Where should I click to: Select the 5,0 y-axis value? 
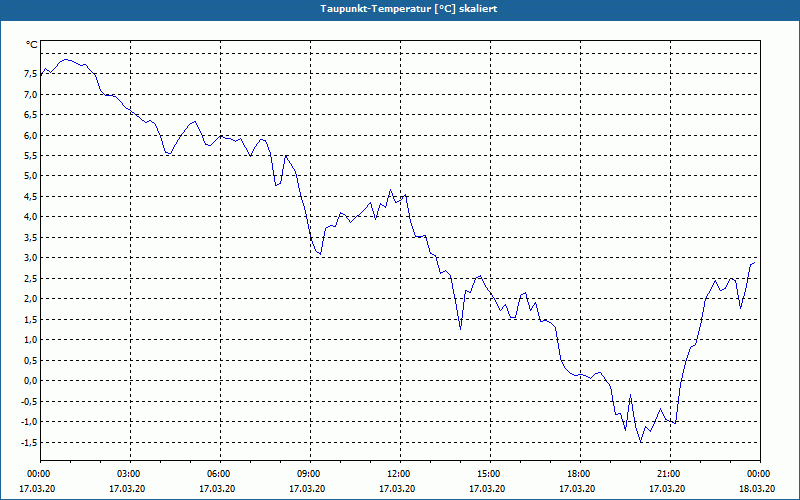coord(31,176)
